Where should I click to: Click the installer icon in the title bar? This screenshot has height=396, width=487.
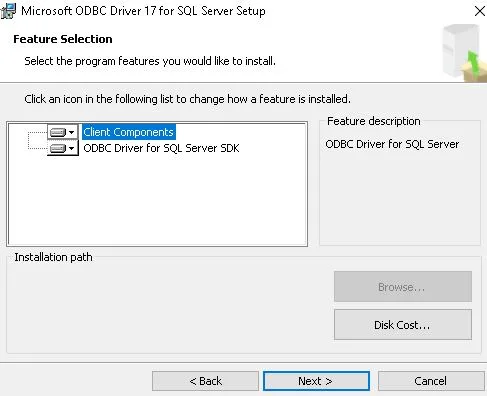pyautogui.click(x=8, y=11)
